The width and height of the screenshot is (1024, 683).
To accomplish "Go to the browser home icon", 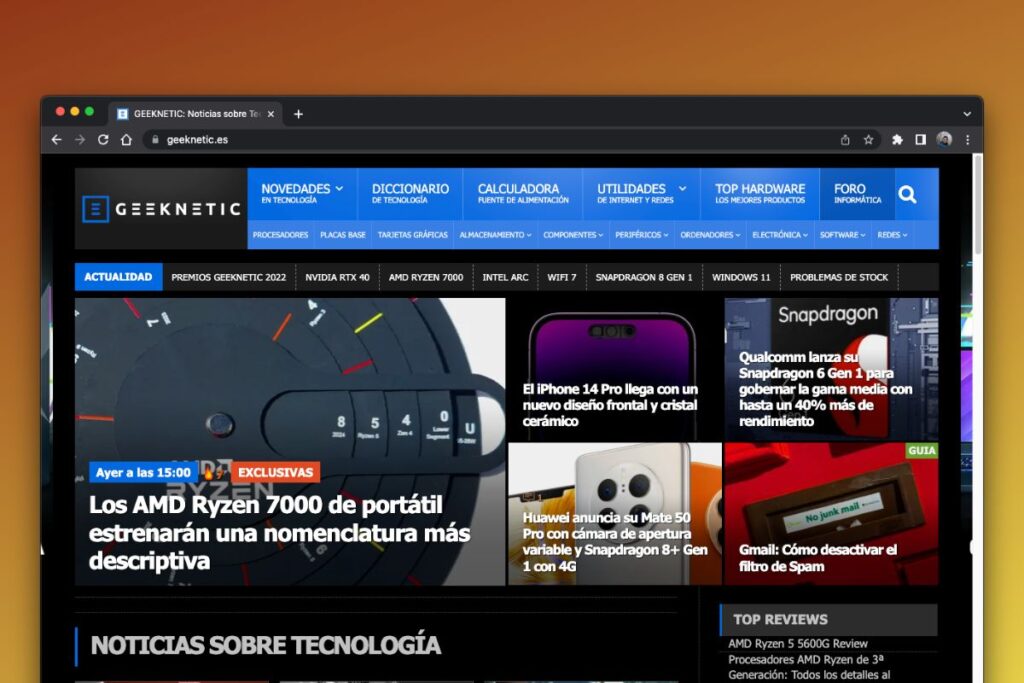I will pyautogui.click(x=126, y=140).
